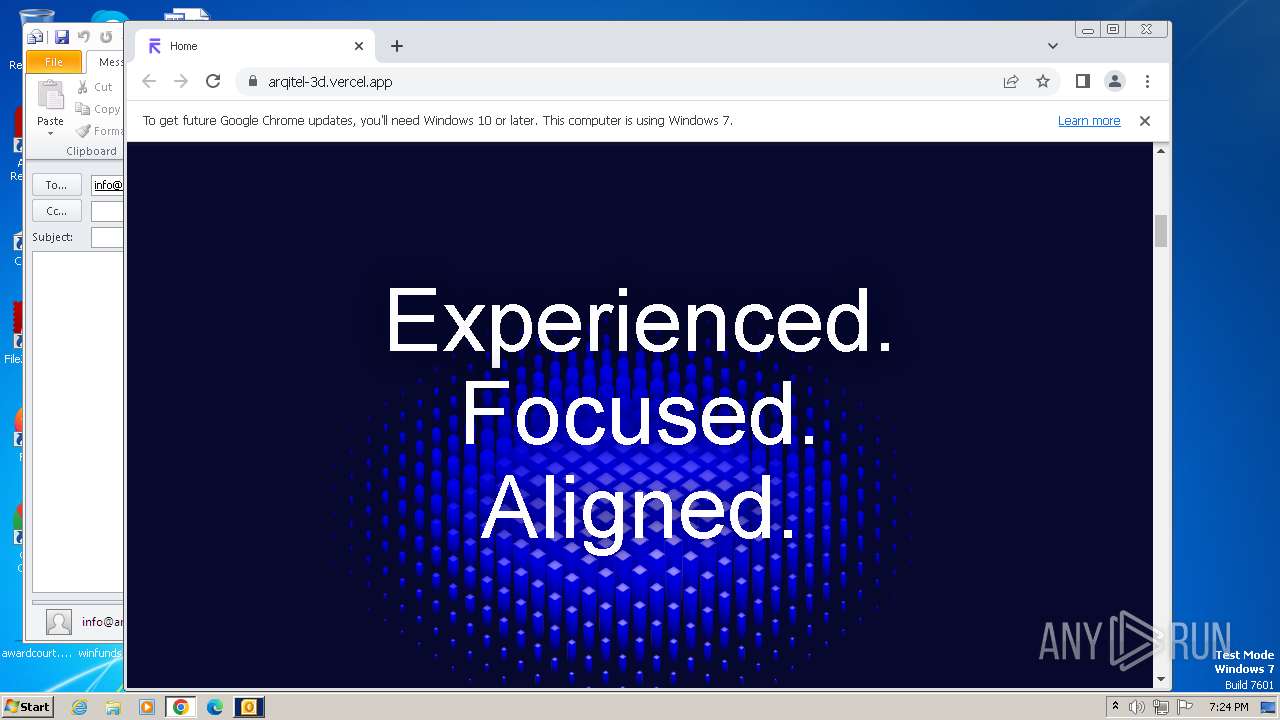Expand the tab search chevron
1280x720 pixels.
[x=1053, y=46]
